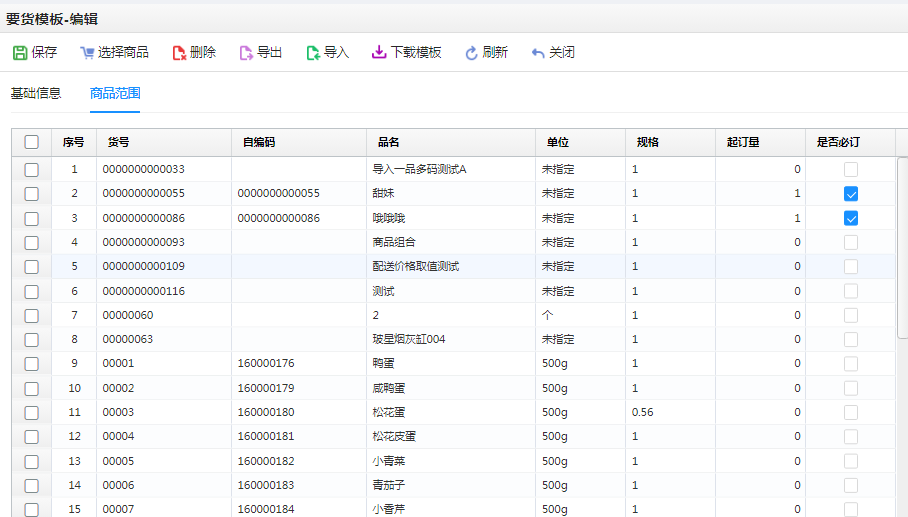Select the row checkbox for 配送价格取值测试

[32, 267]
